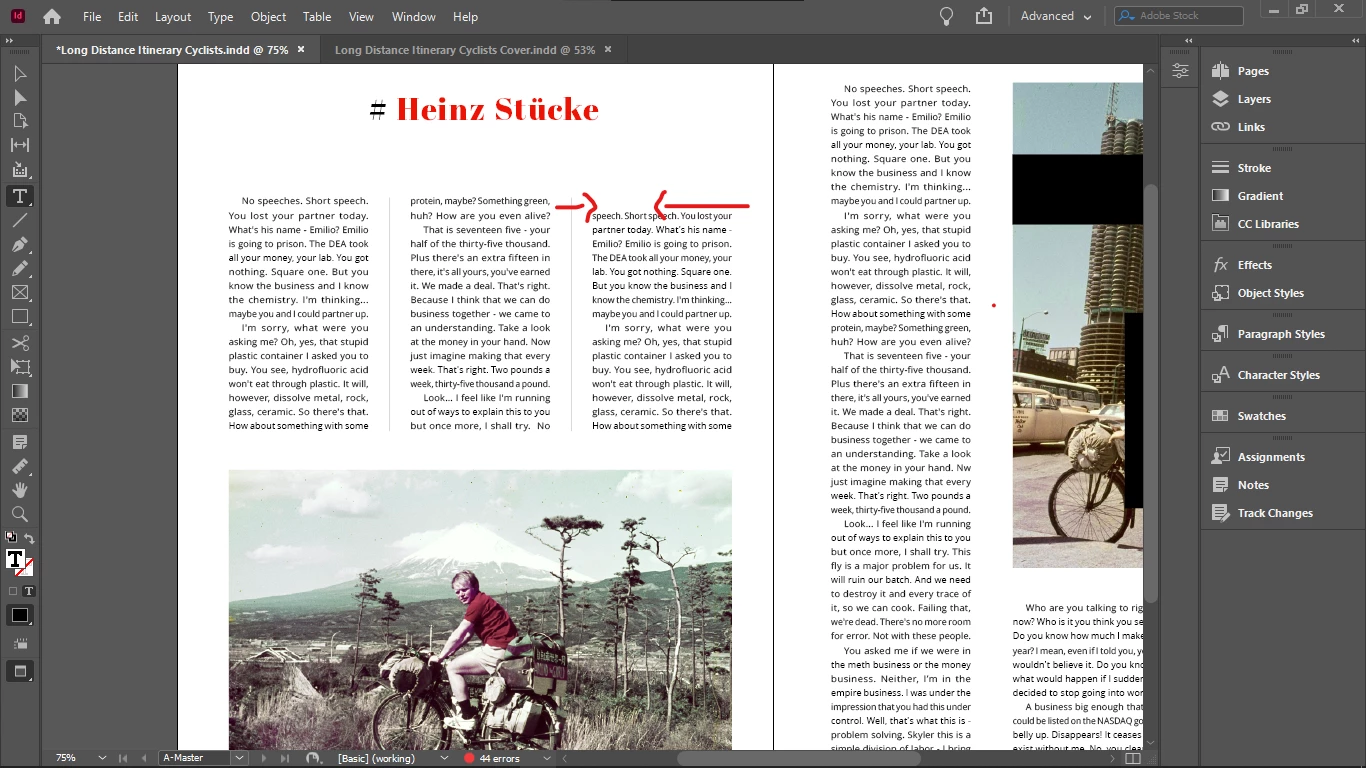The width and height of the screenshot is (1366, 768).
Task: Activate the Hand tool
Action: 20,490
